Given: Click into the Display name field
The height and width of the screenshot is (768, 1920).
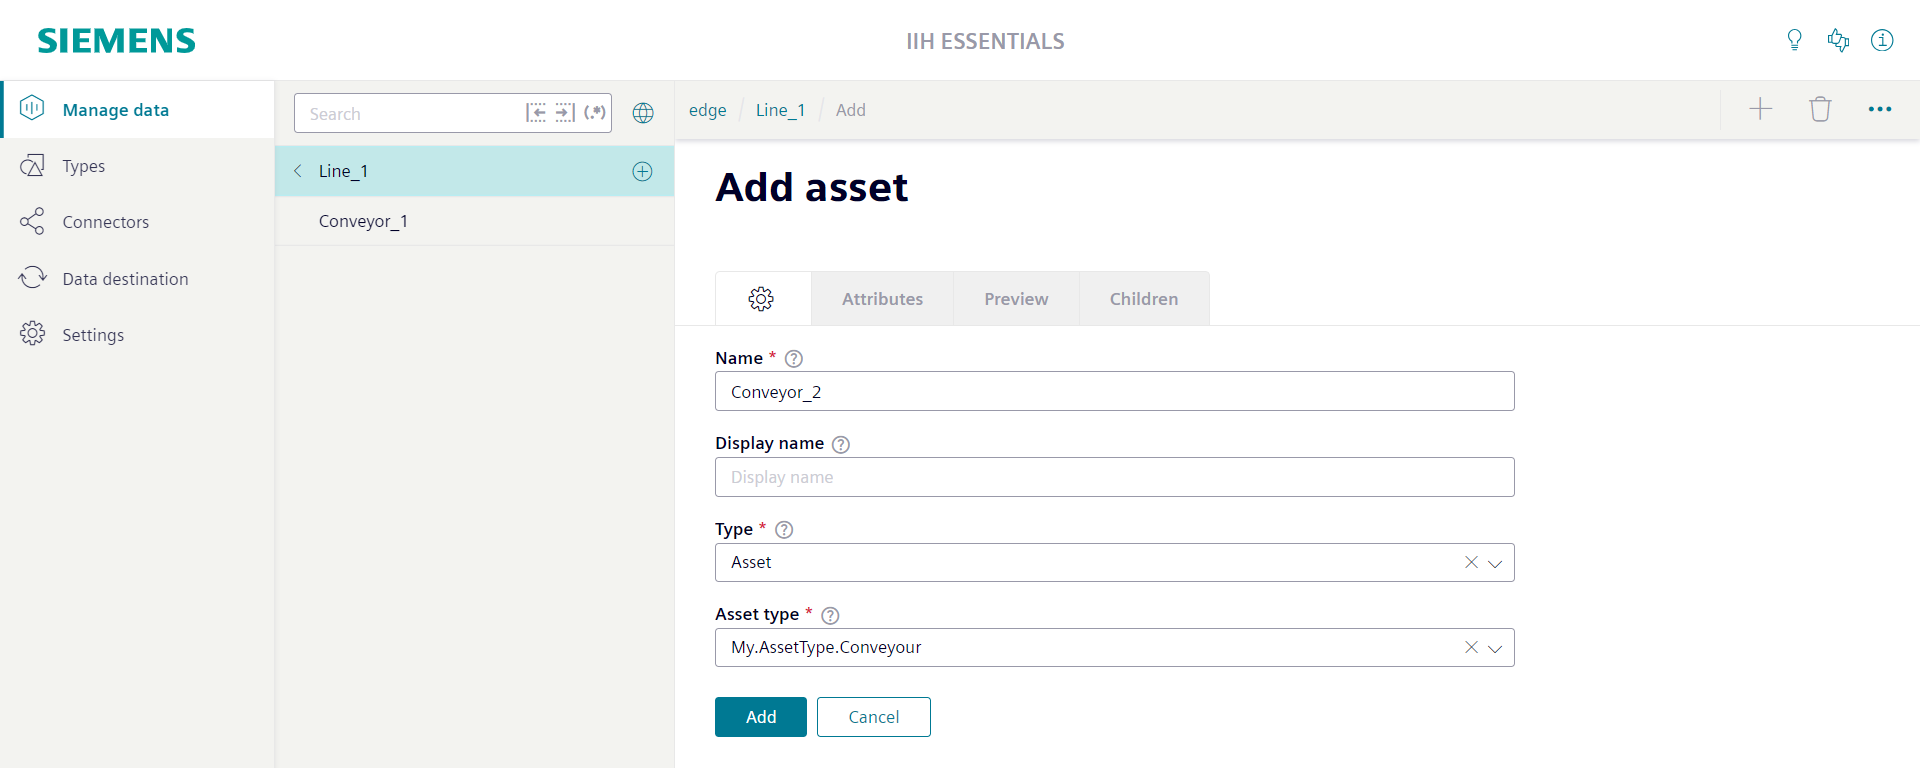Looking at the screenshot, I should [x=1114, y=477].
